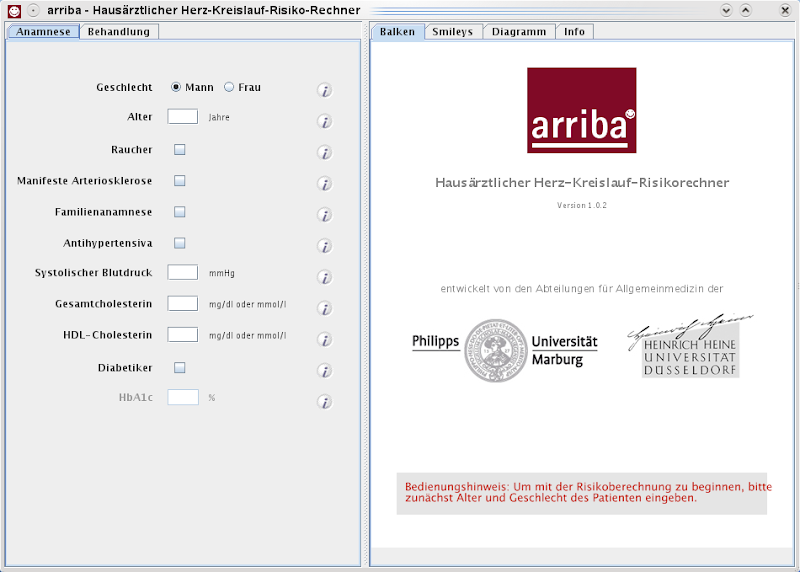Screen dimensions: 800x572
Task: Click info icon for Manifeste Arteriosklerose
Action: coord(324,184)
